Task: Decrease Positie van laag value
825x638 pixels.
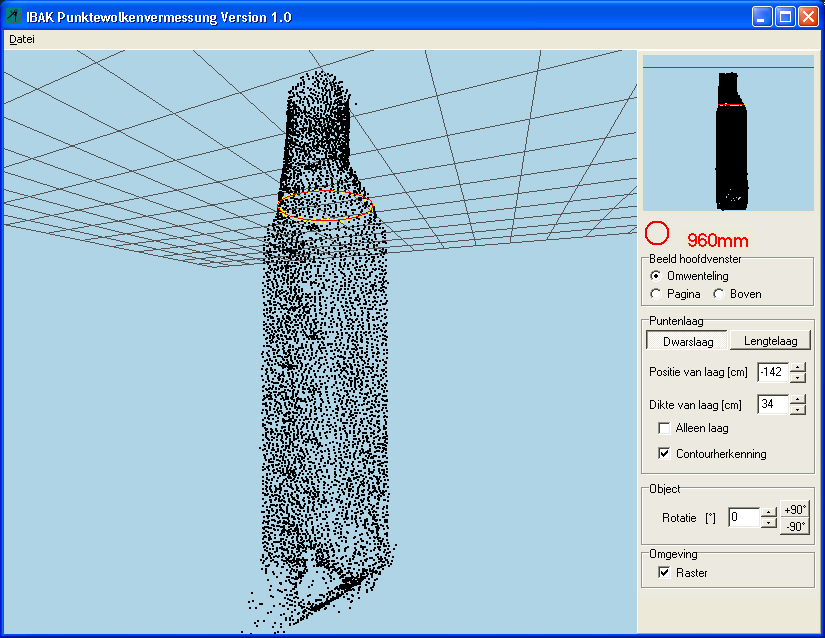Action: tap(798, 377)
